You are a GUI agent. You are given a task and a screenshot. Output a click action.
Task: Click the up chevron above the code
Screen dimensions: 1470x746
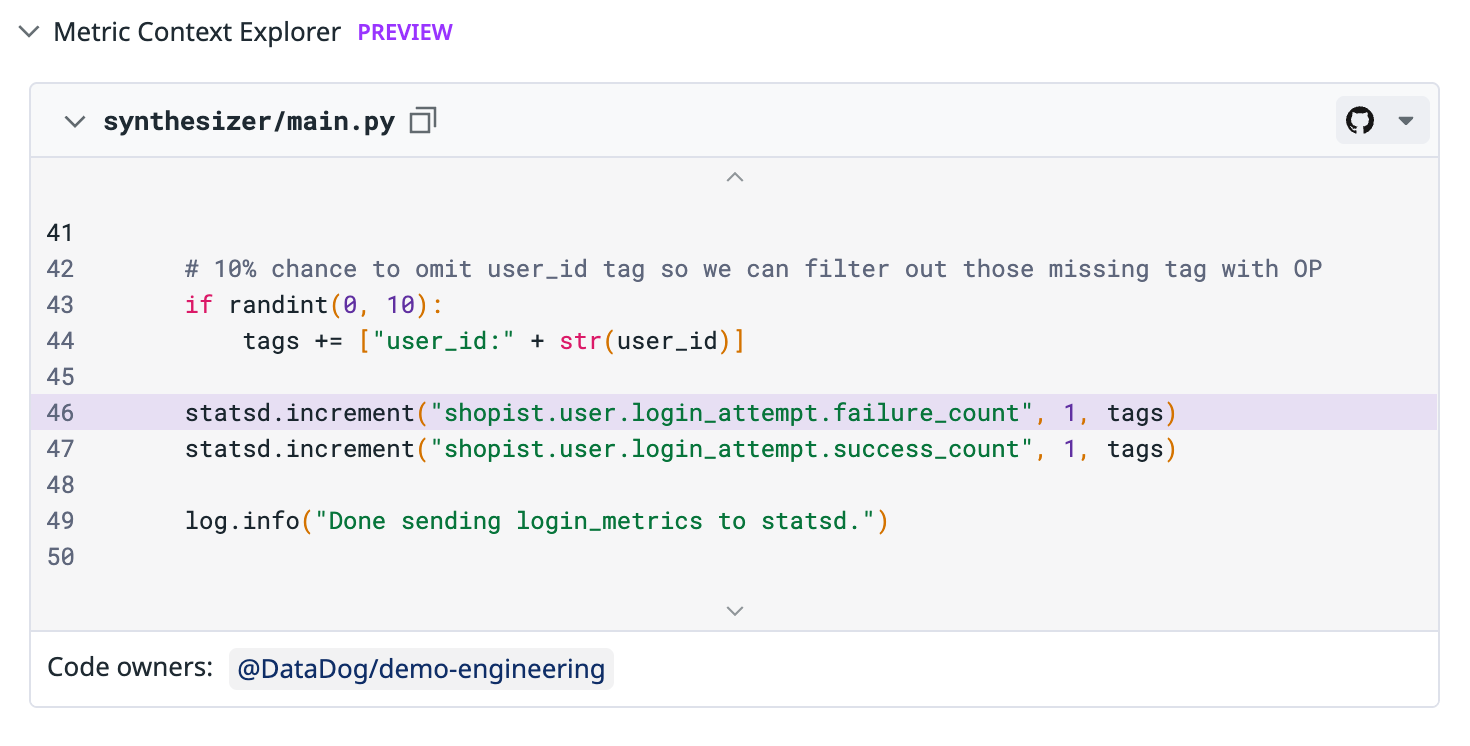pos(735,177)
